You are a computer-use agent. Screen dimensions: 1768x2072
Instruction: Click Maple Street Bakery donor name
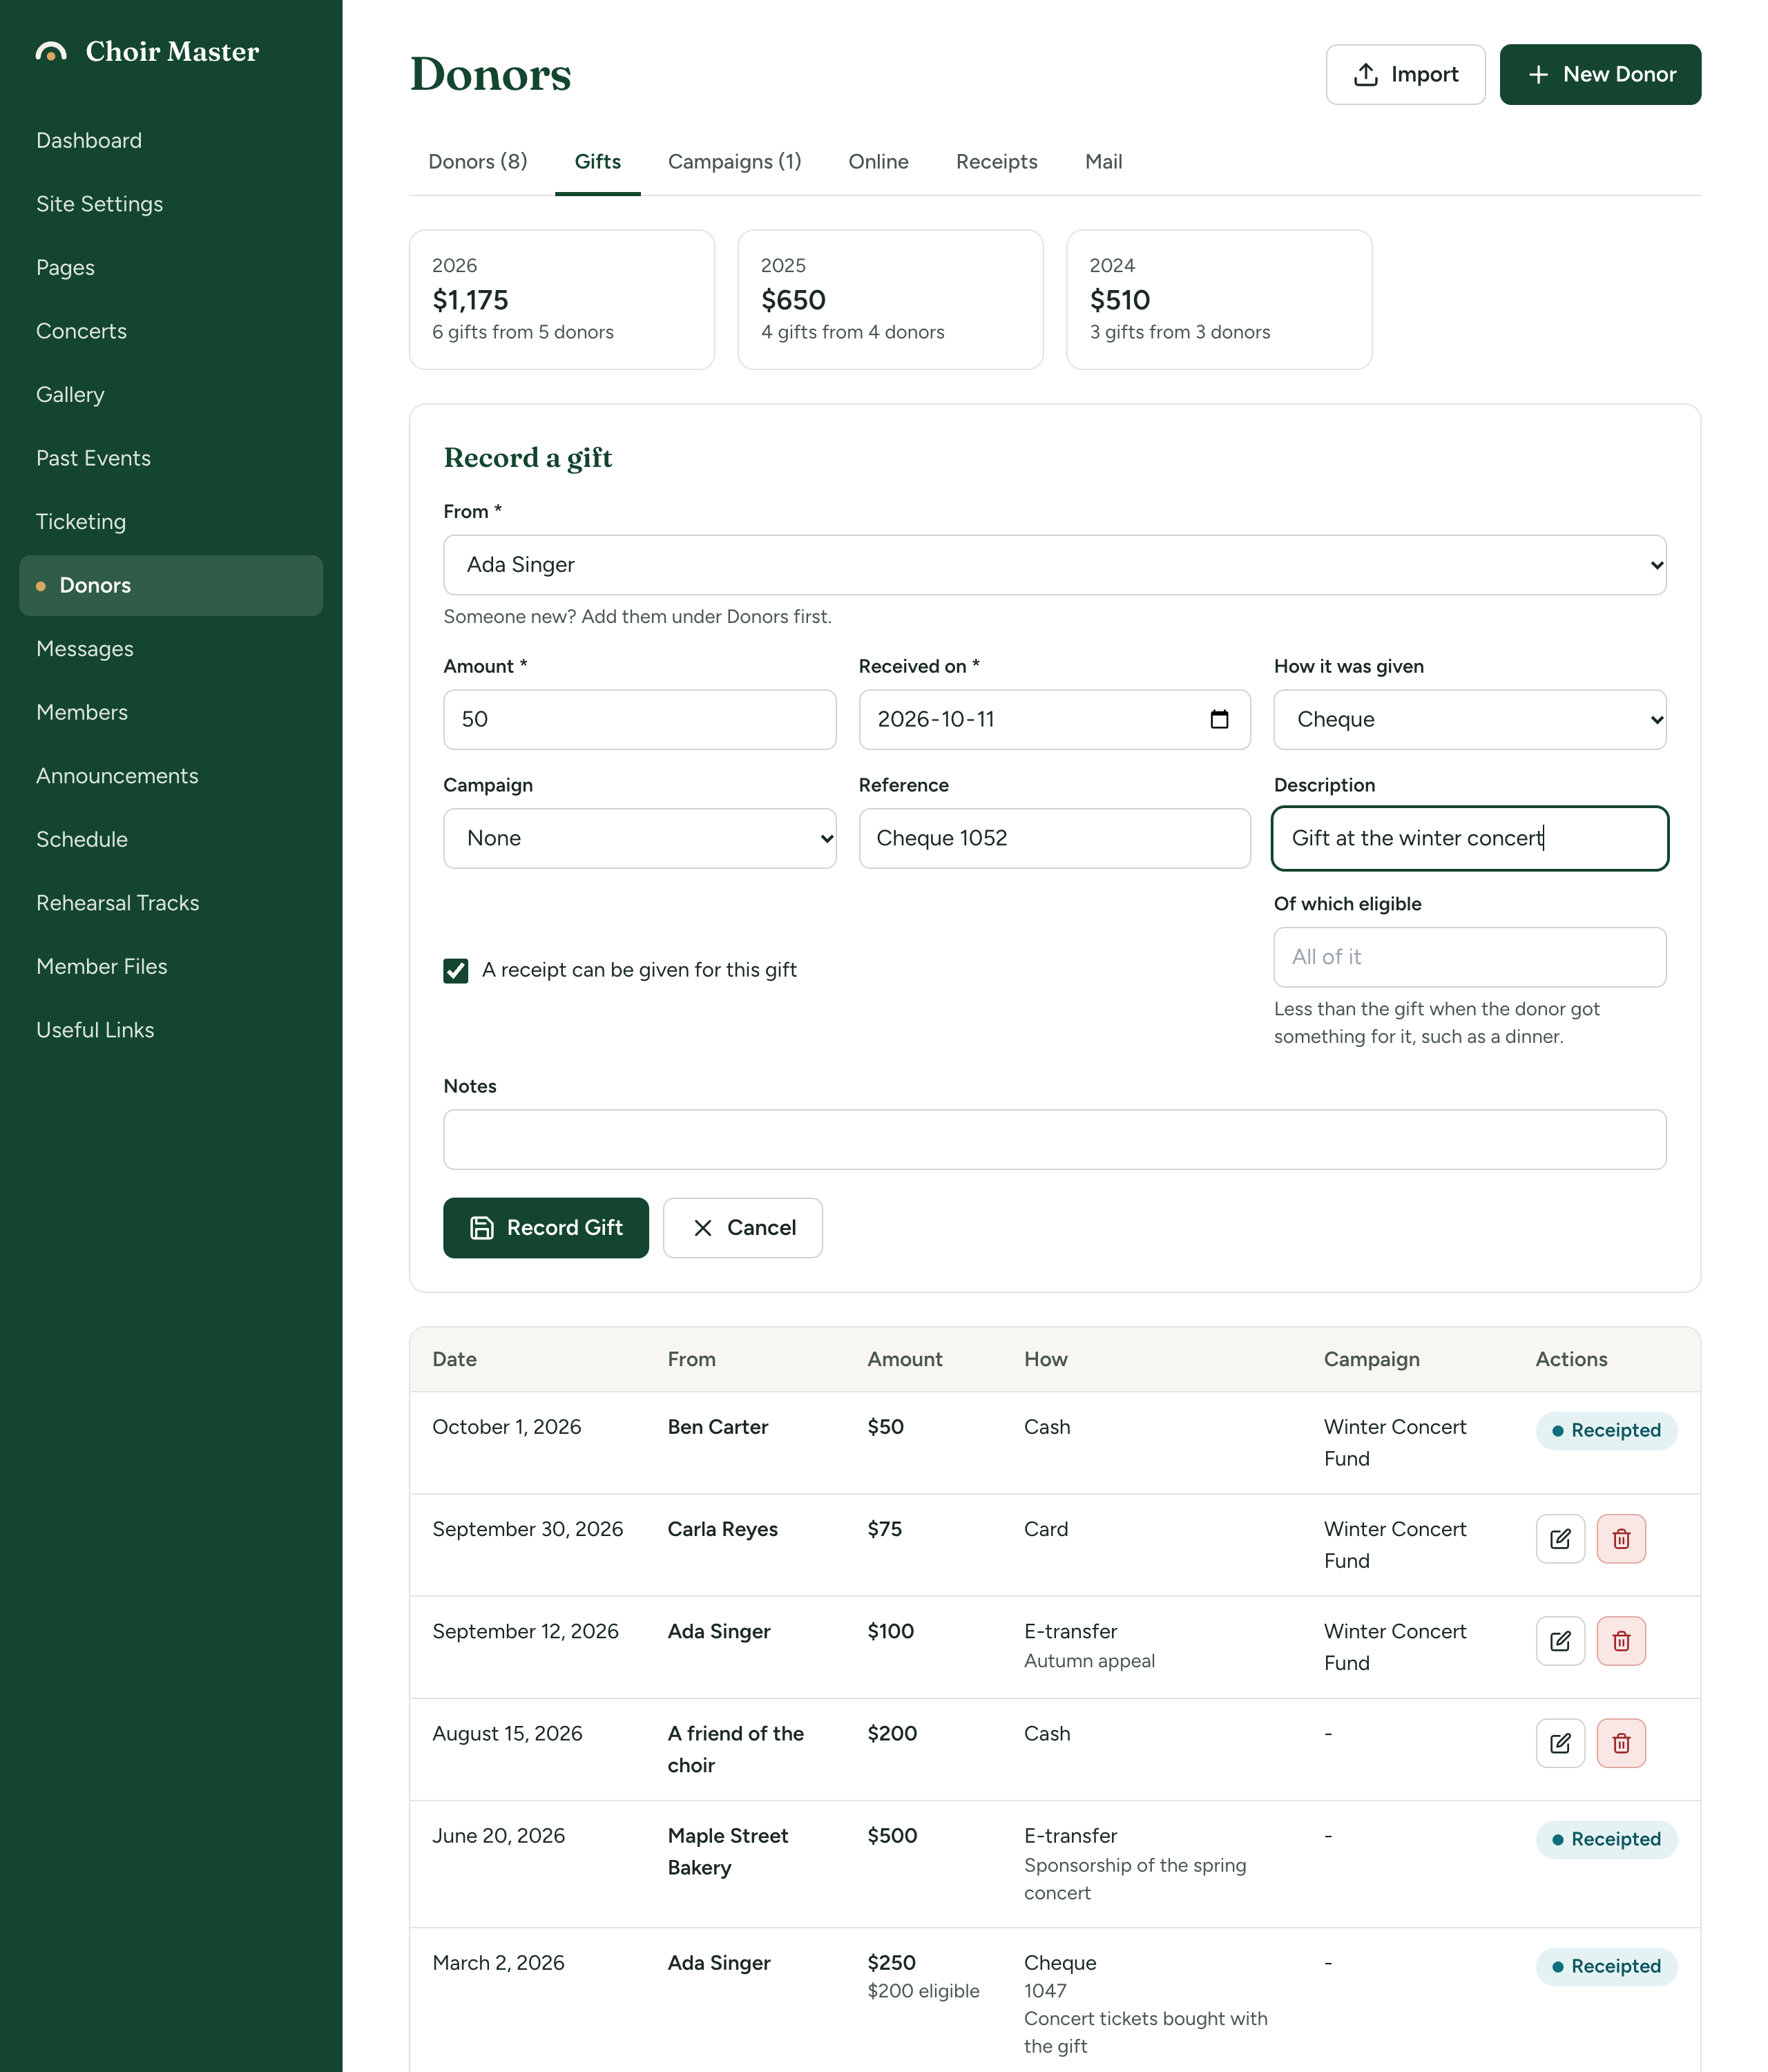pyautogui.click(x=728, y=1851)
